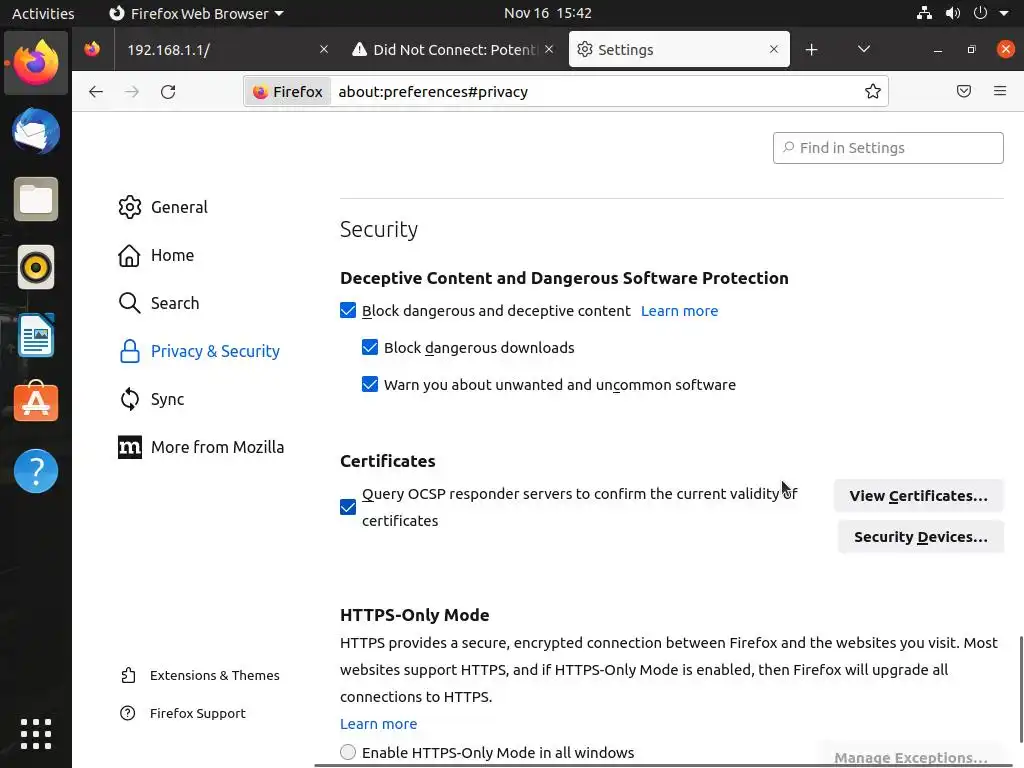Reload the current page
The height and width of the screenshot is (768, 1024).
coord(168,91)
